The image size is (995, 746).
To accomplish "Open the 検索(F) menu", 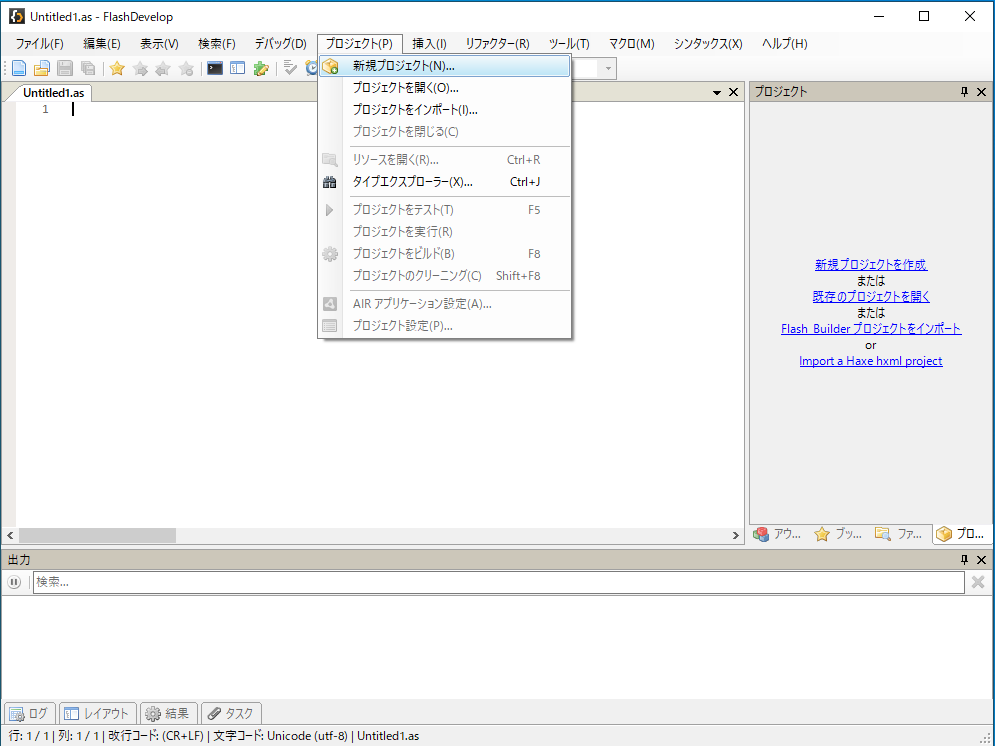I will coord(216,44).
